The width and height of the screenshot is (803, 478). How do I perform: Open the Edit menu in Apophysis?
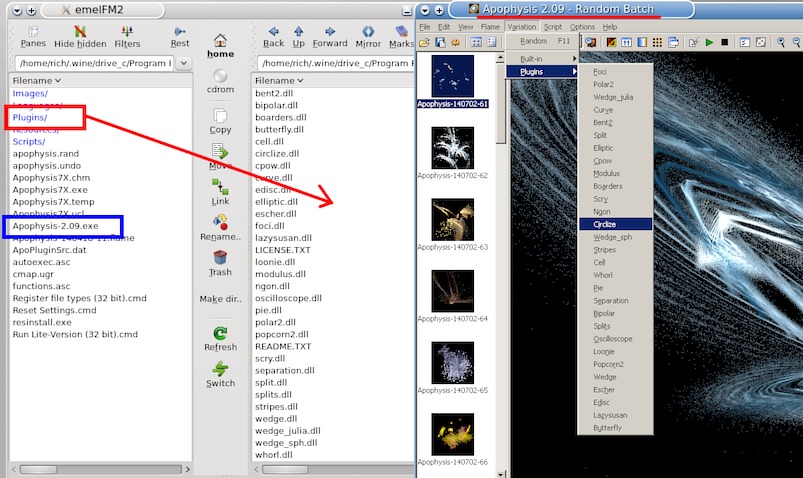(444, 27)
